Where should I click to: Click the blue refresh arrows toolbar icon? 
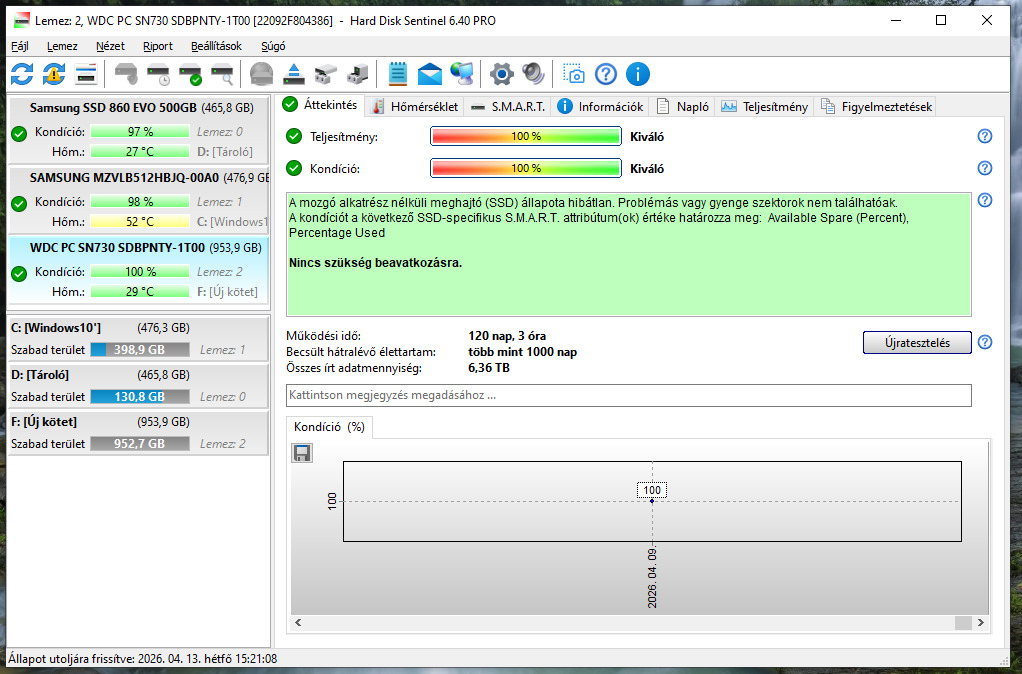coord(22,74)
